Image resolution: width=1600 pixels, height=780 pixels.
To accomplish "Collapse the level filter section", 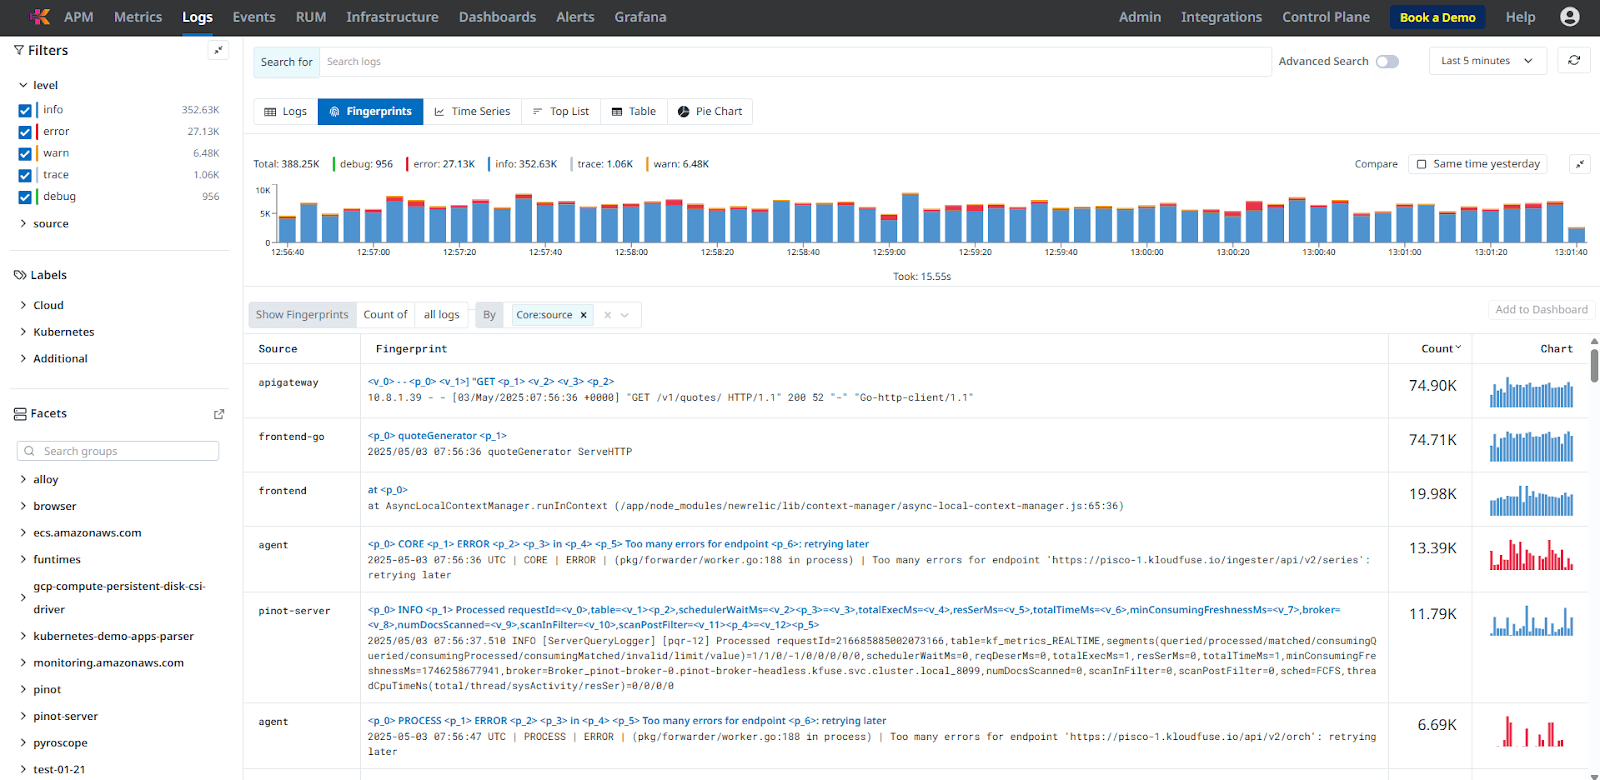I will coord(23,85).
